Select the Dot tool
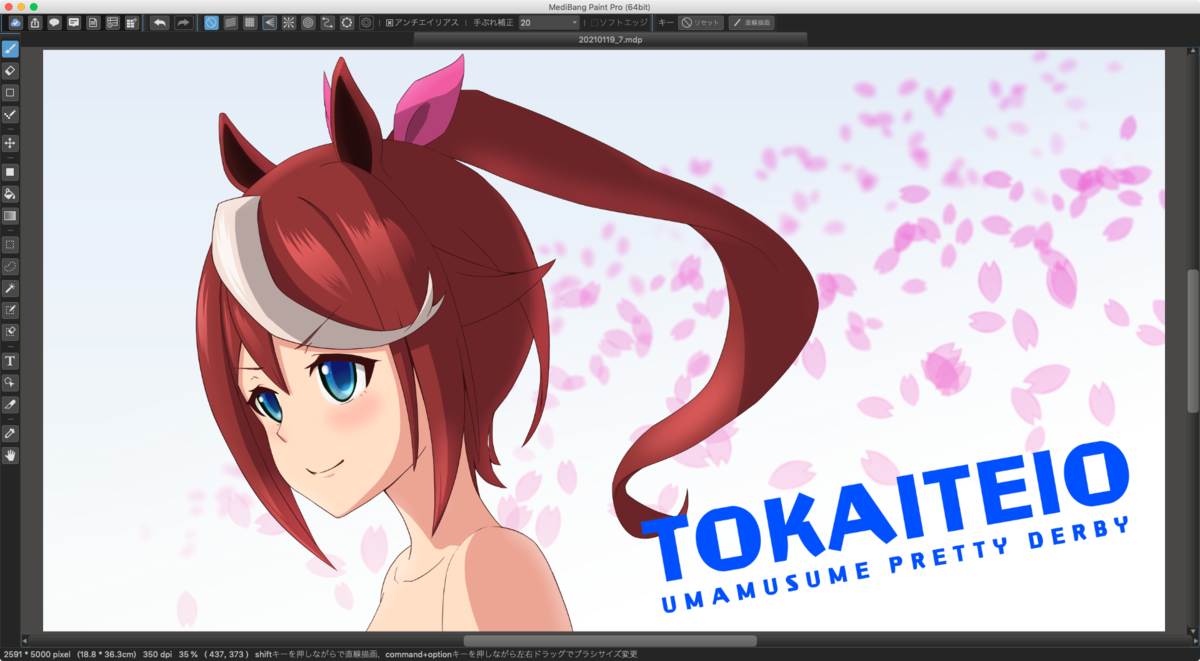 (10, 115)
